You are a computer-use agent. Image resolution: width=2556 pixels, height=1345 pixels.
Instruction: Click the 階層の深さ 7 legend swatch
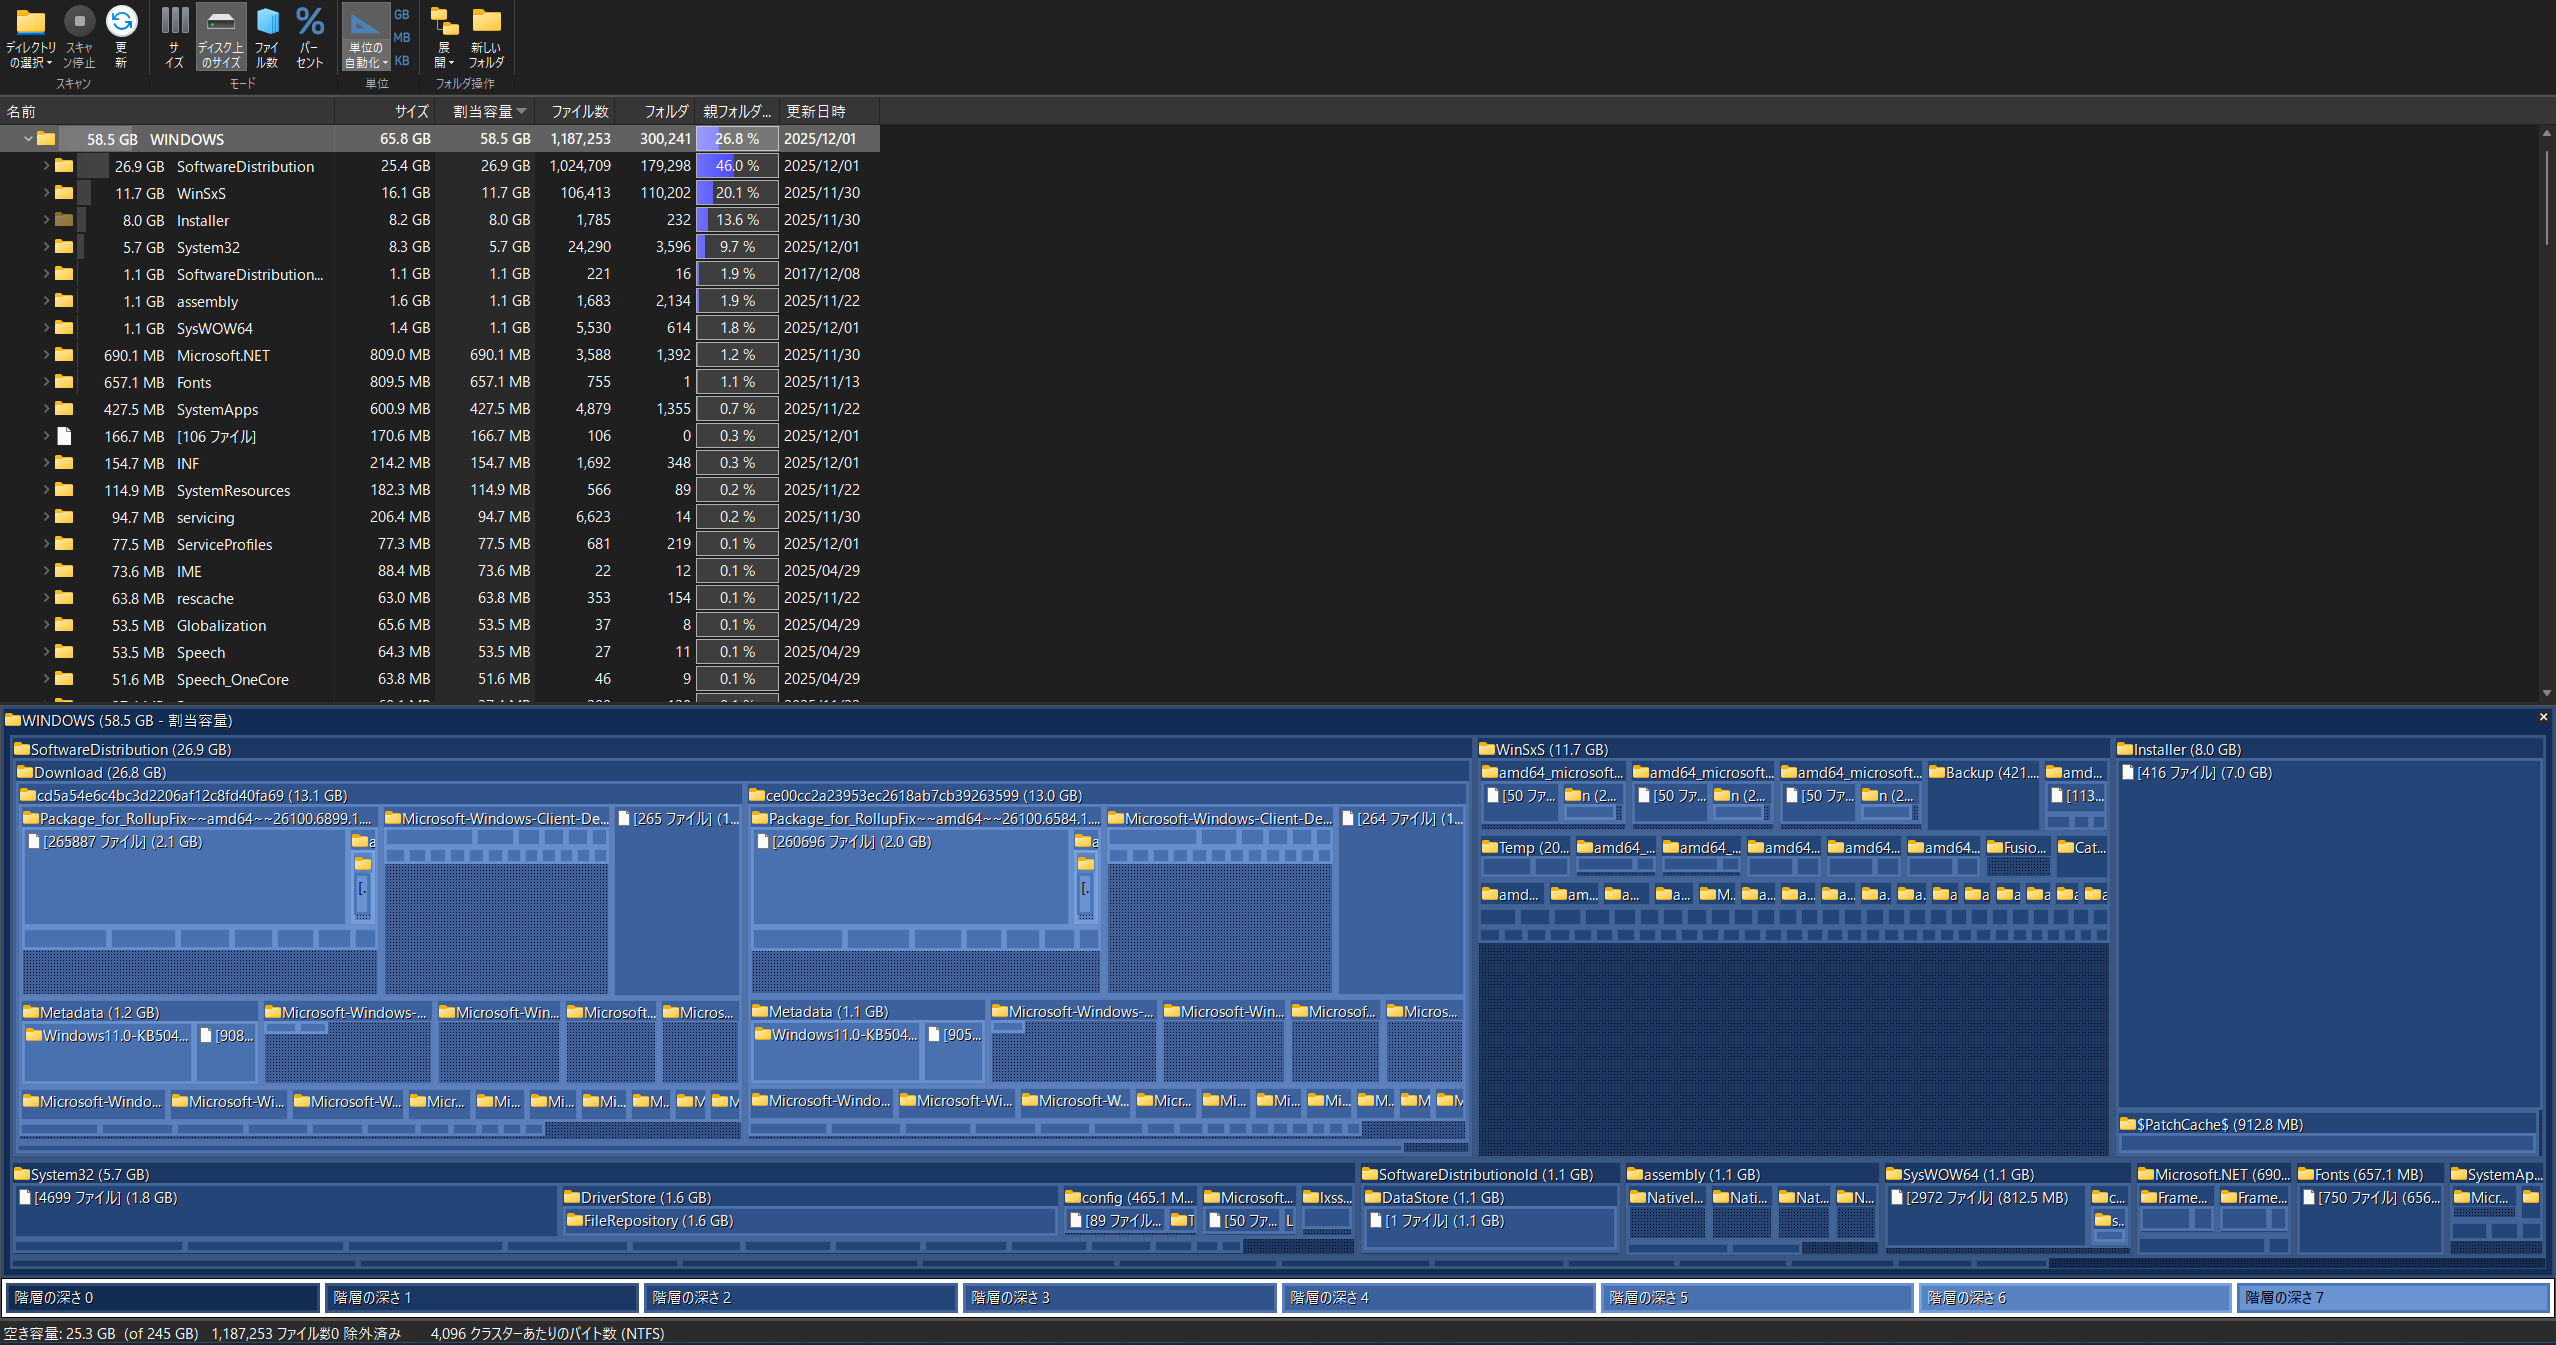[2393, 1297]
